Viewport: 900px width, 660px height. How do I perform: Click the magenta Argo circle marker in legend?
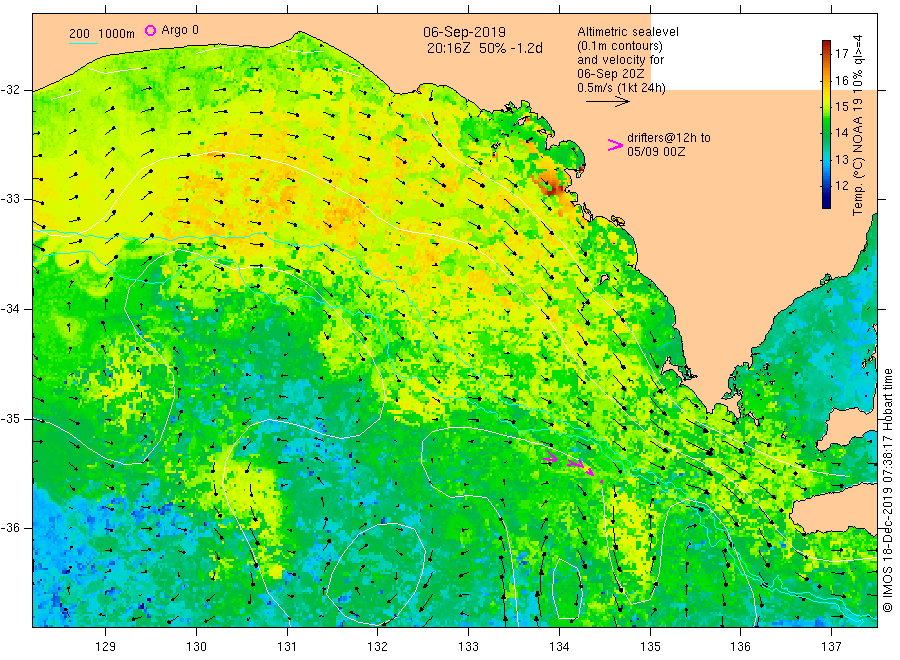tap(150, 30)
